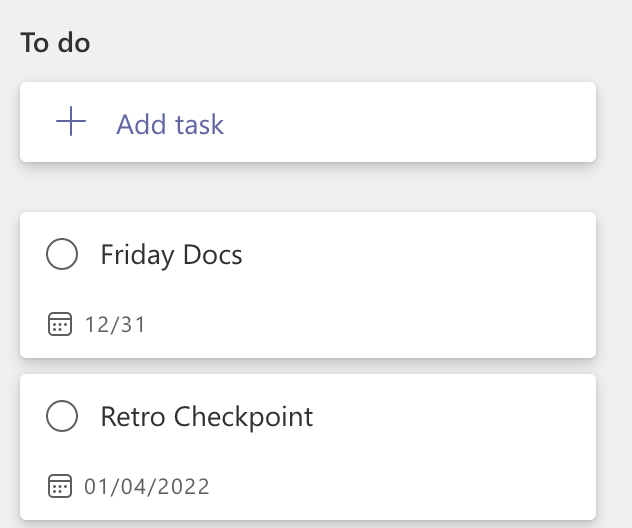Click the word Docs in first task
This screenshot has height=528, width=632.
[212, 255]
